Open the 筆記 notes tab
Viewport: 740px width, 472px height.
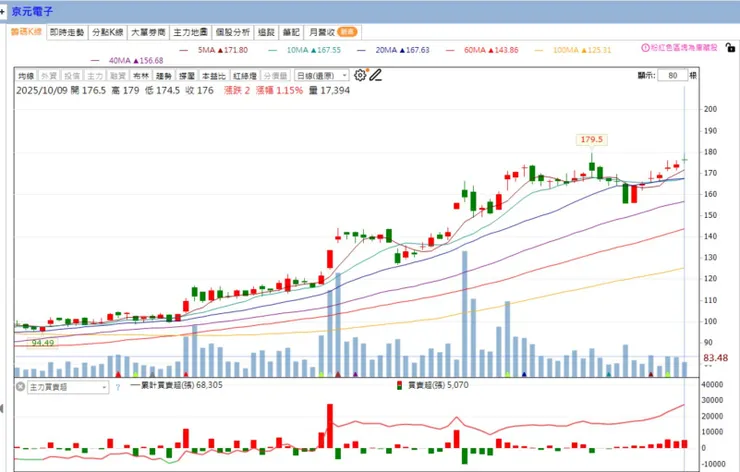(x=291, y=32)
